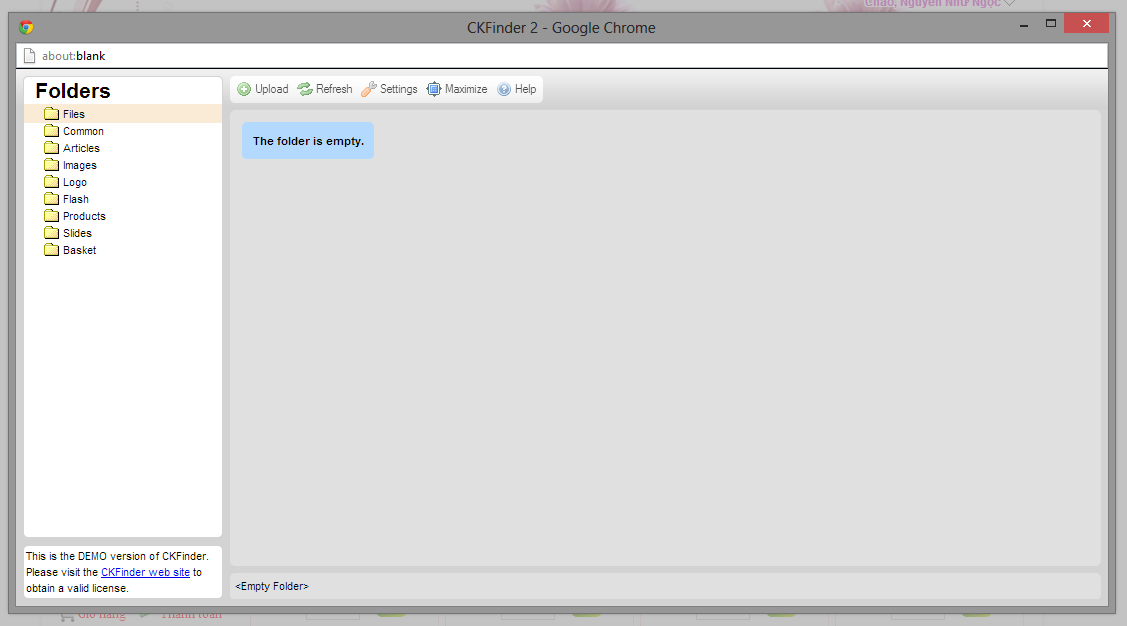Select the Images folder name
Image resolution: width=1127 pixels, height=626 pixels.
80,165
